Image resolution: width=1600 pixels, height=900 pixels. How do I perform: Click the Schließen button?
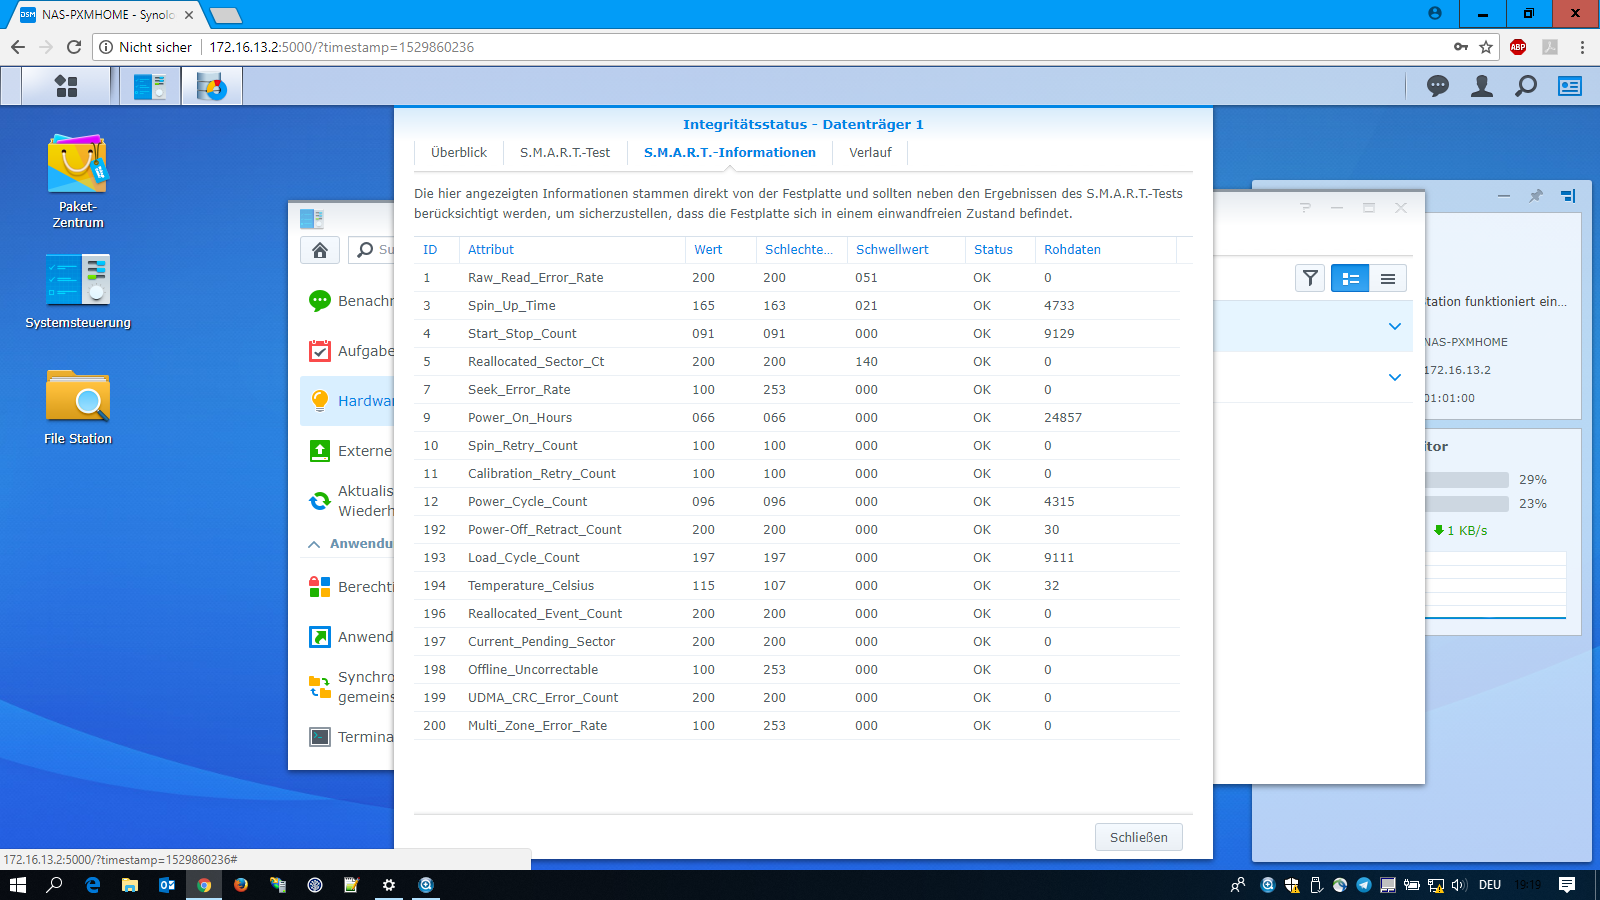1138,838
